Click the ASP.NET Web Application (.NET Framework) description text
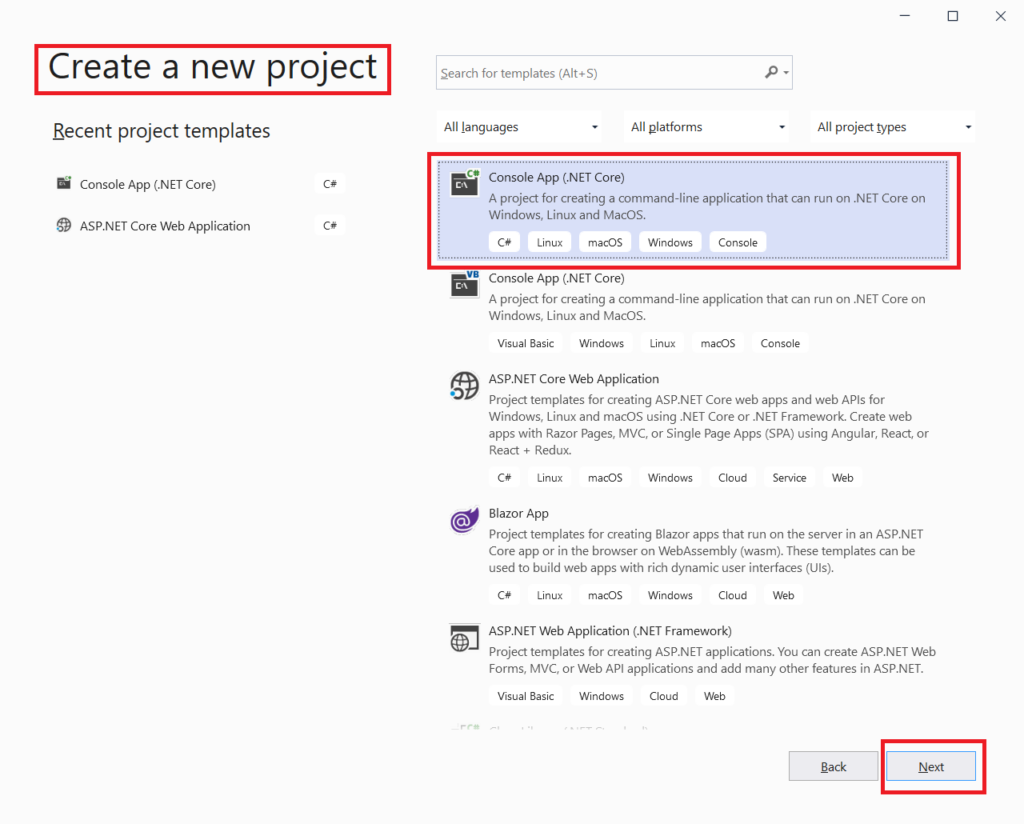The width and height of the screenshot is (1024, 824). point(712,659)
